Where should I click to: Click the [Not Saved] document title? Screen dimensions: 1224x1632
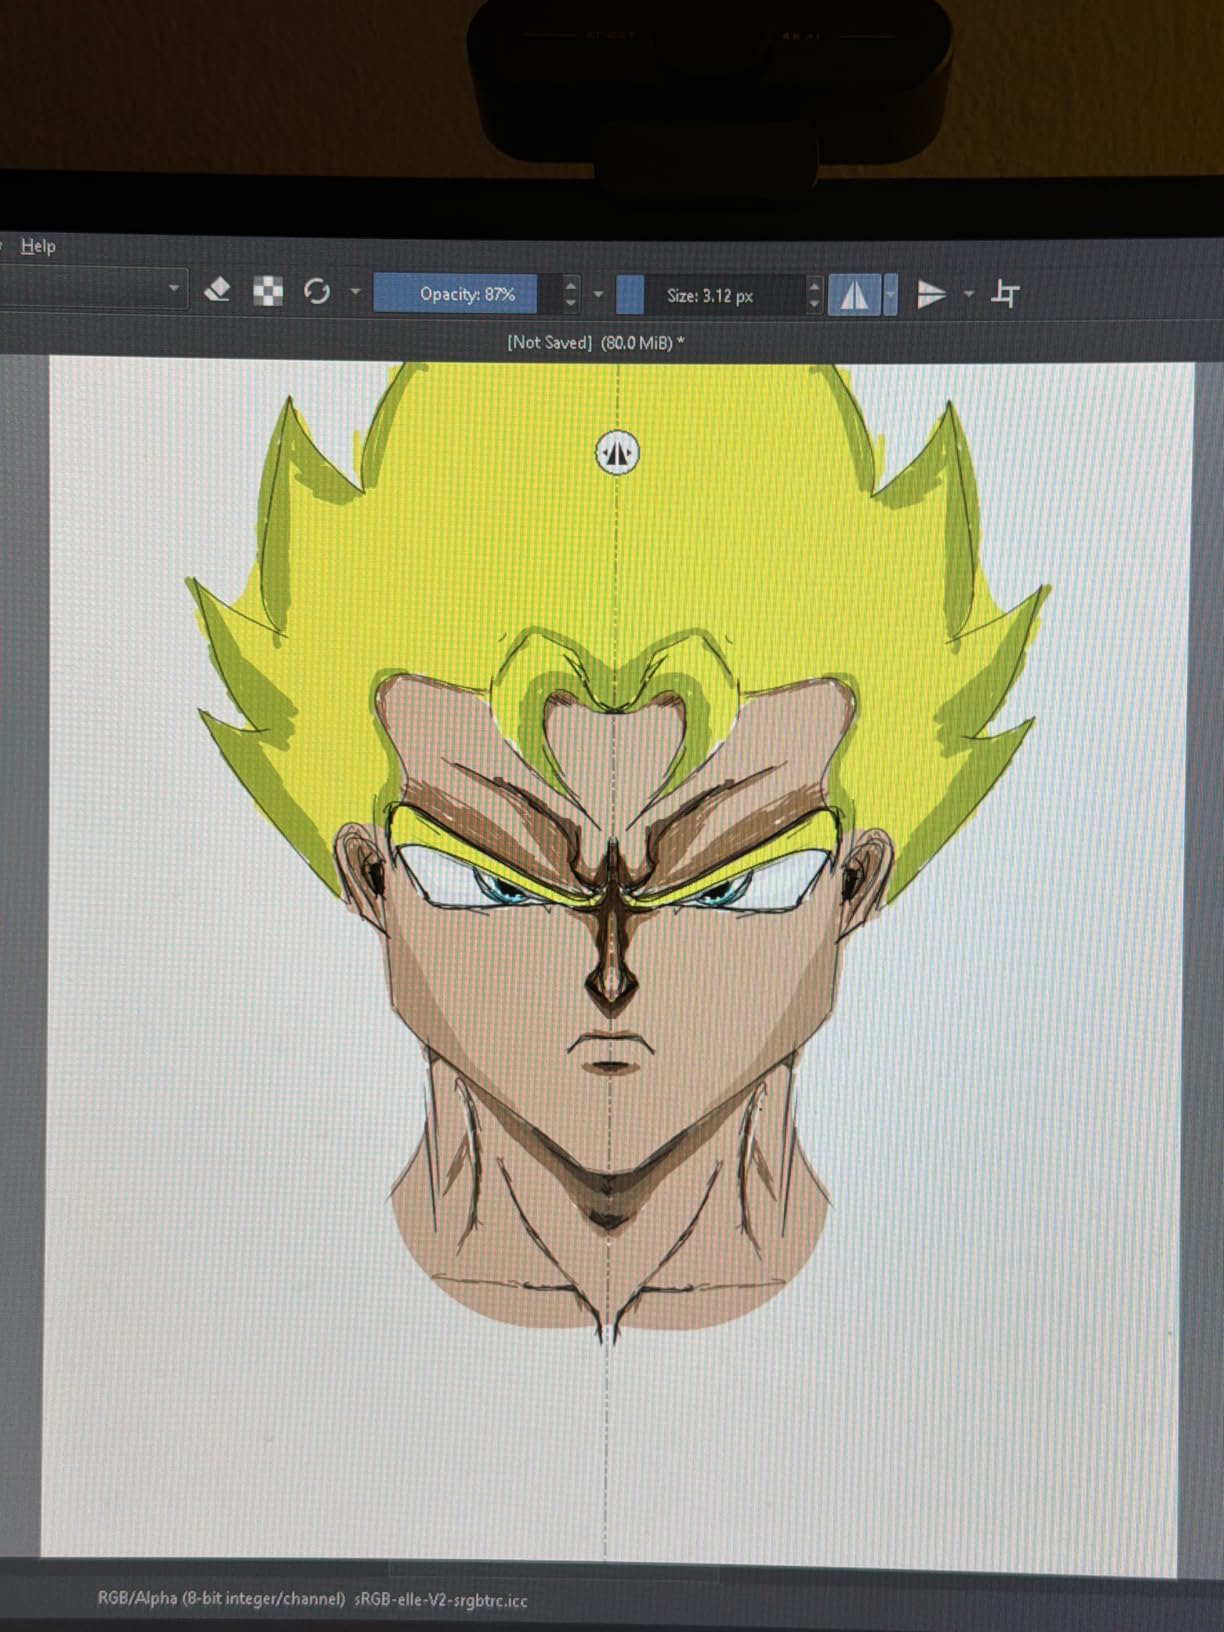tap(549, 342)
